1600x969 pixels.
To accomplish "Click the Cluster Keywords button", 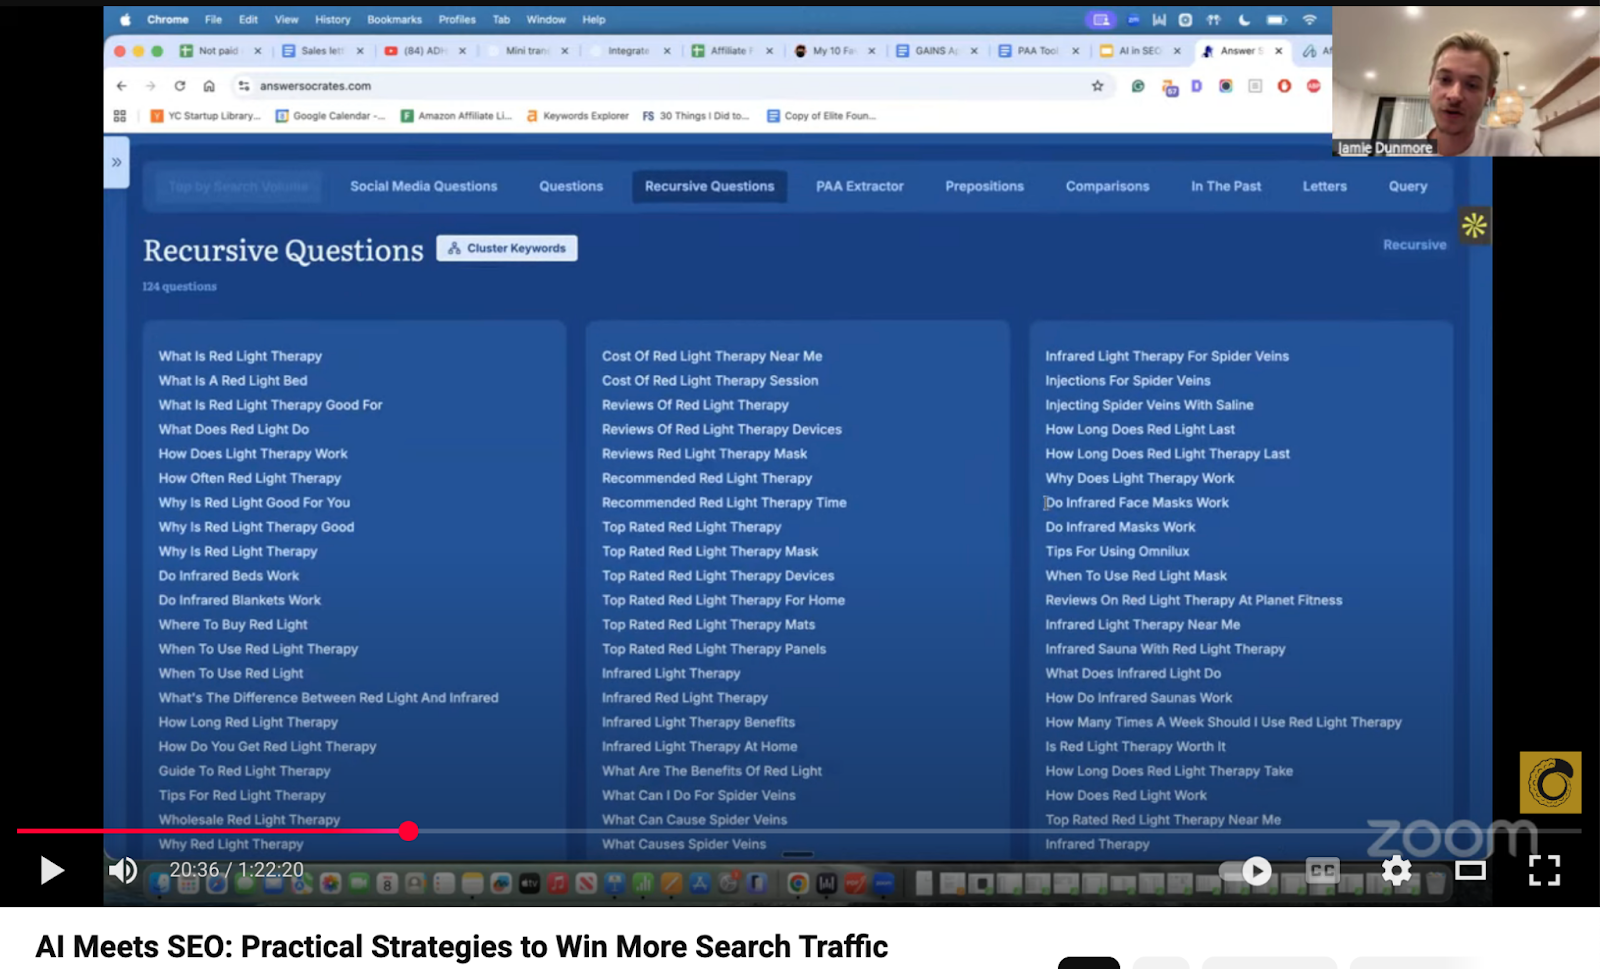I will pyautogui.click(x=507, y=248).
